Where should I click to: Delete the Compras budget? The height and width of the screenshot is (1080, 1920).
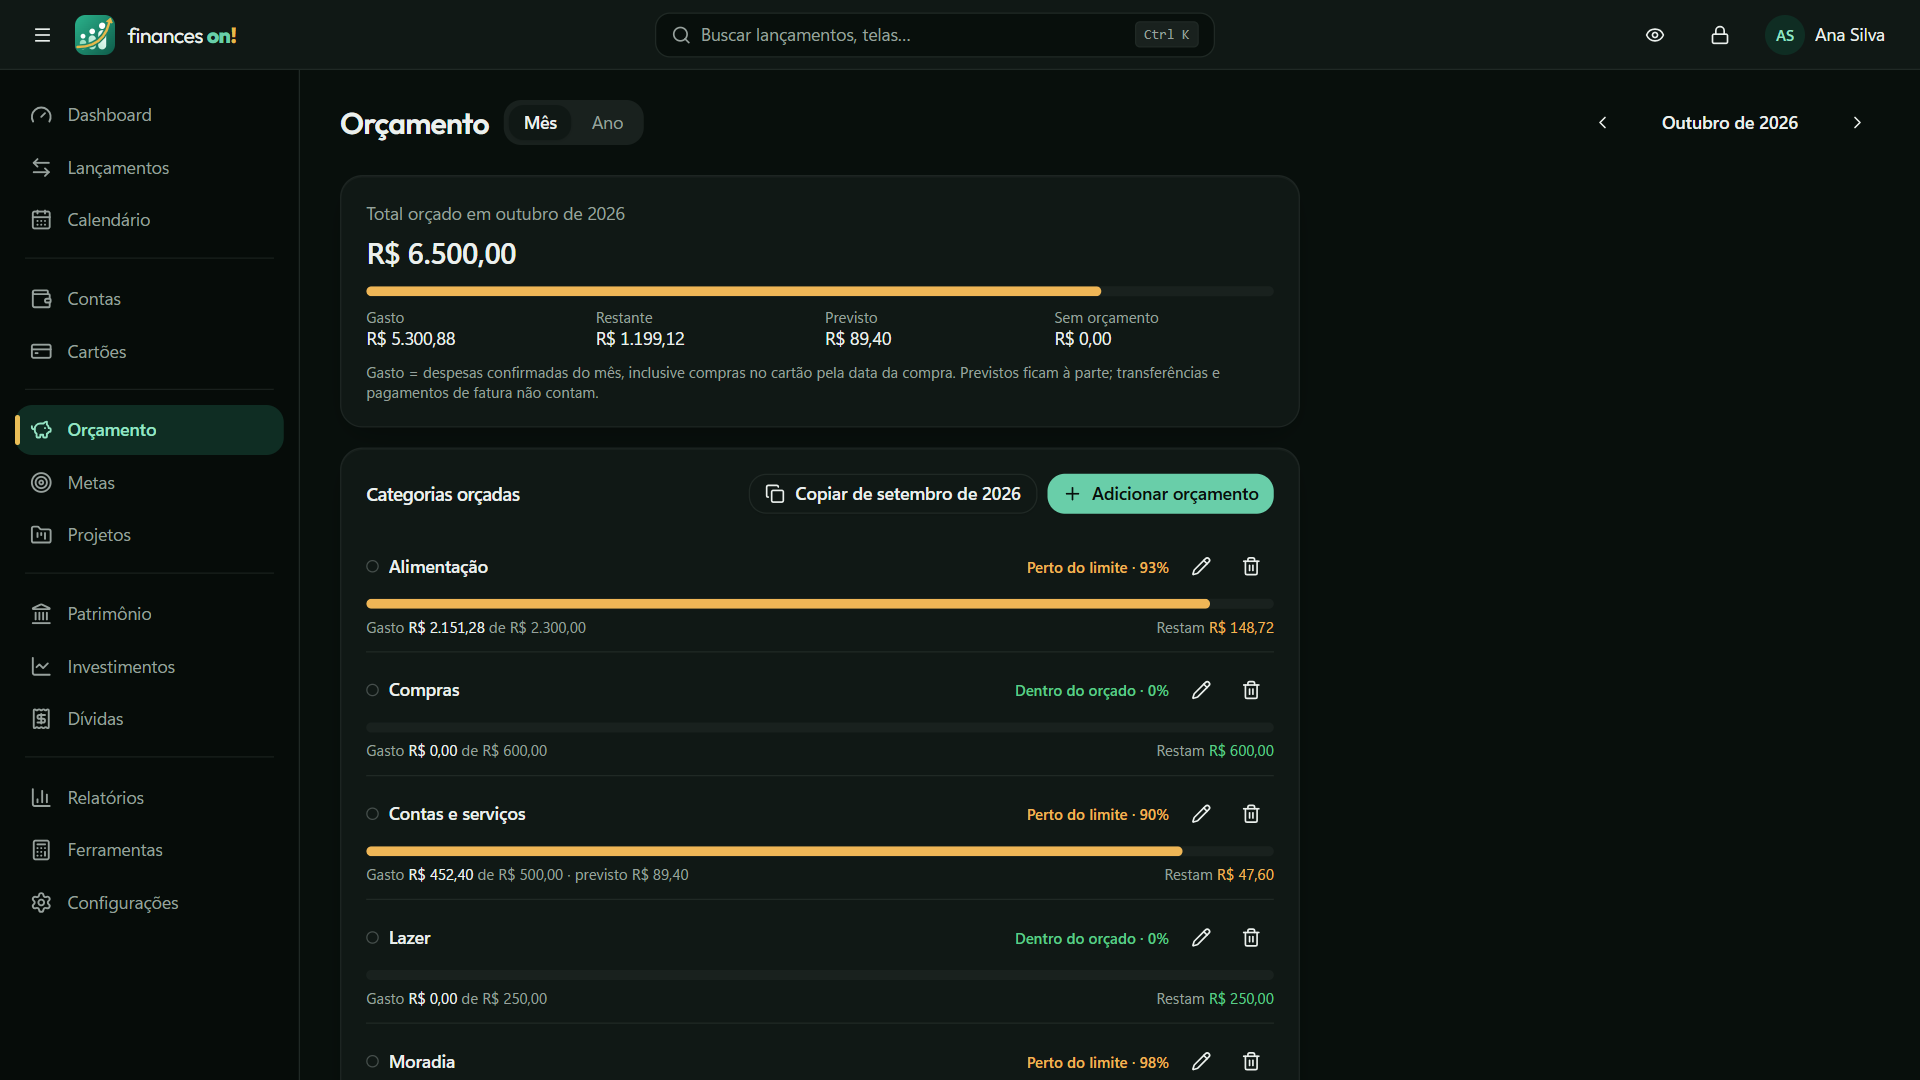(x=1251, y=690)
